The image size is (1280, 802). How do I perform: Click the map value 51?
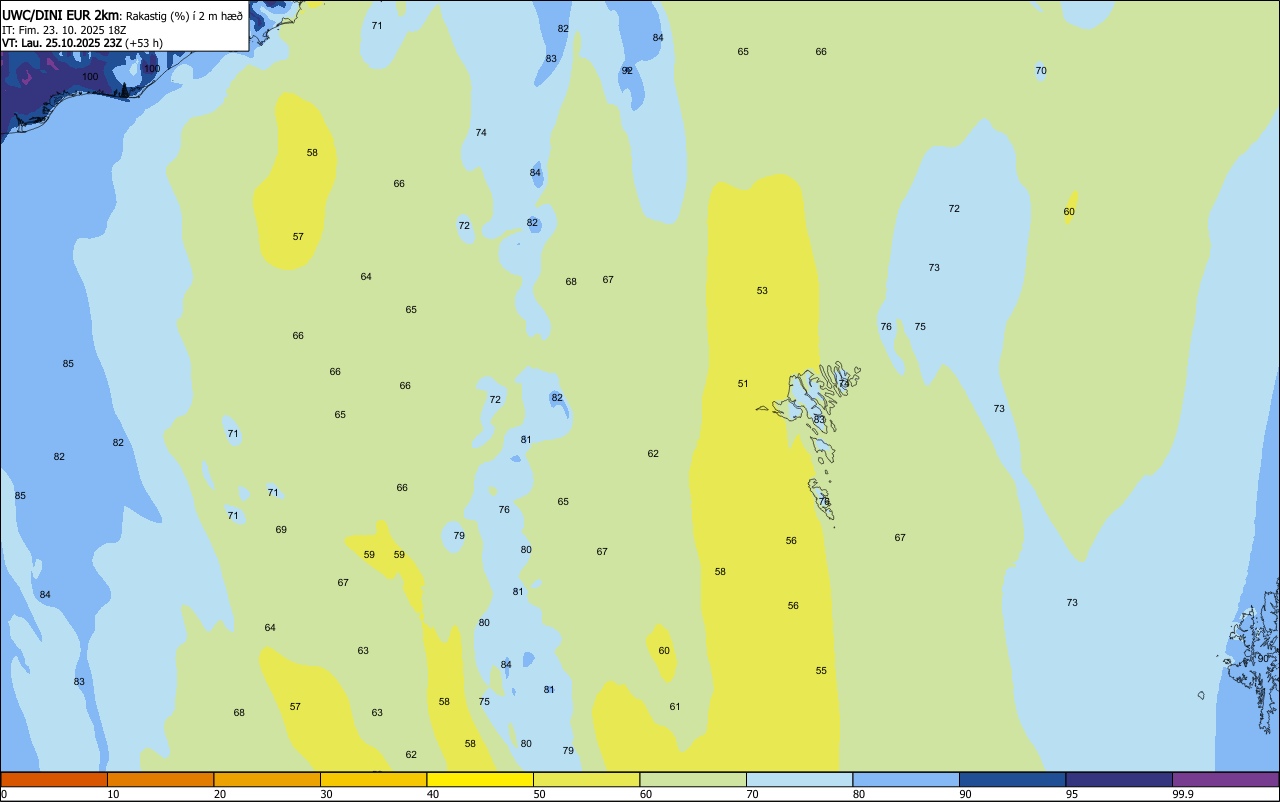(743, 384)
